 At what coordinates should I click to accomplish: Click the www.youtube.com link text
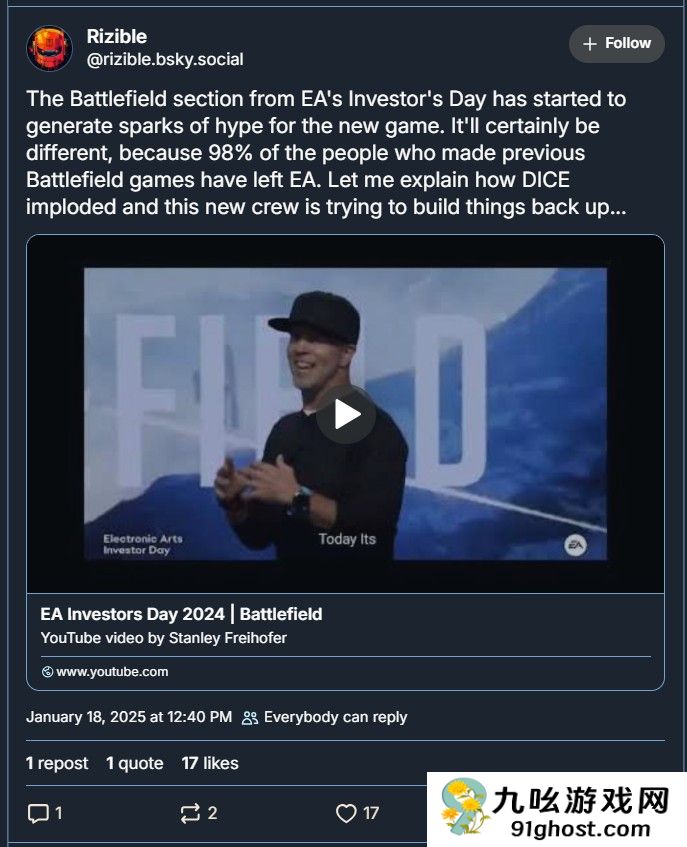click(112, 672)
